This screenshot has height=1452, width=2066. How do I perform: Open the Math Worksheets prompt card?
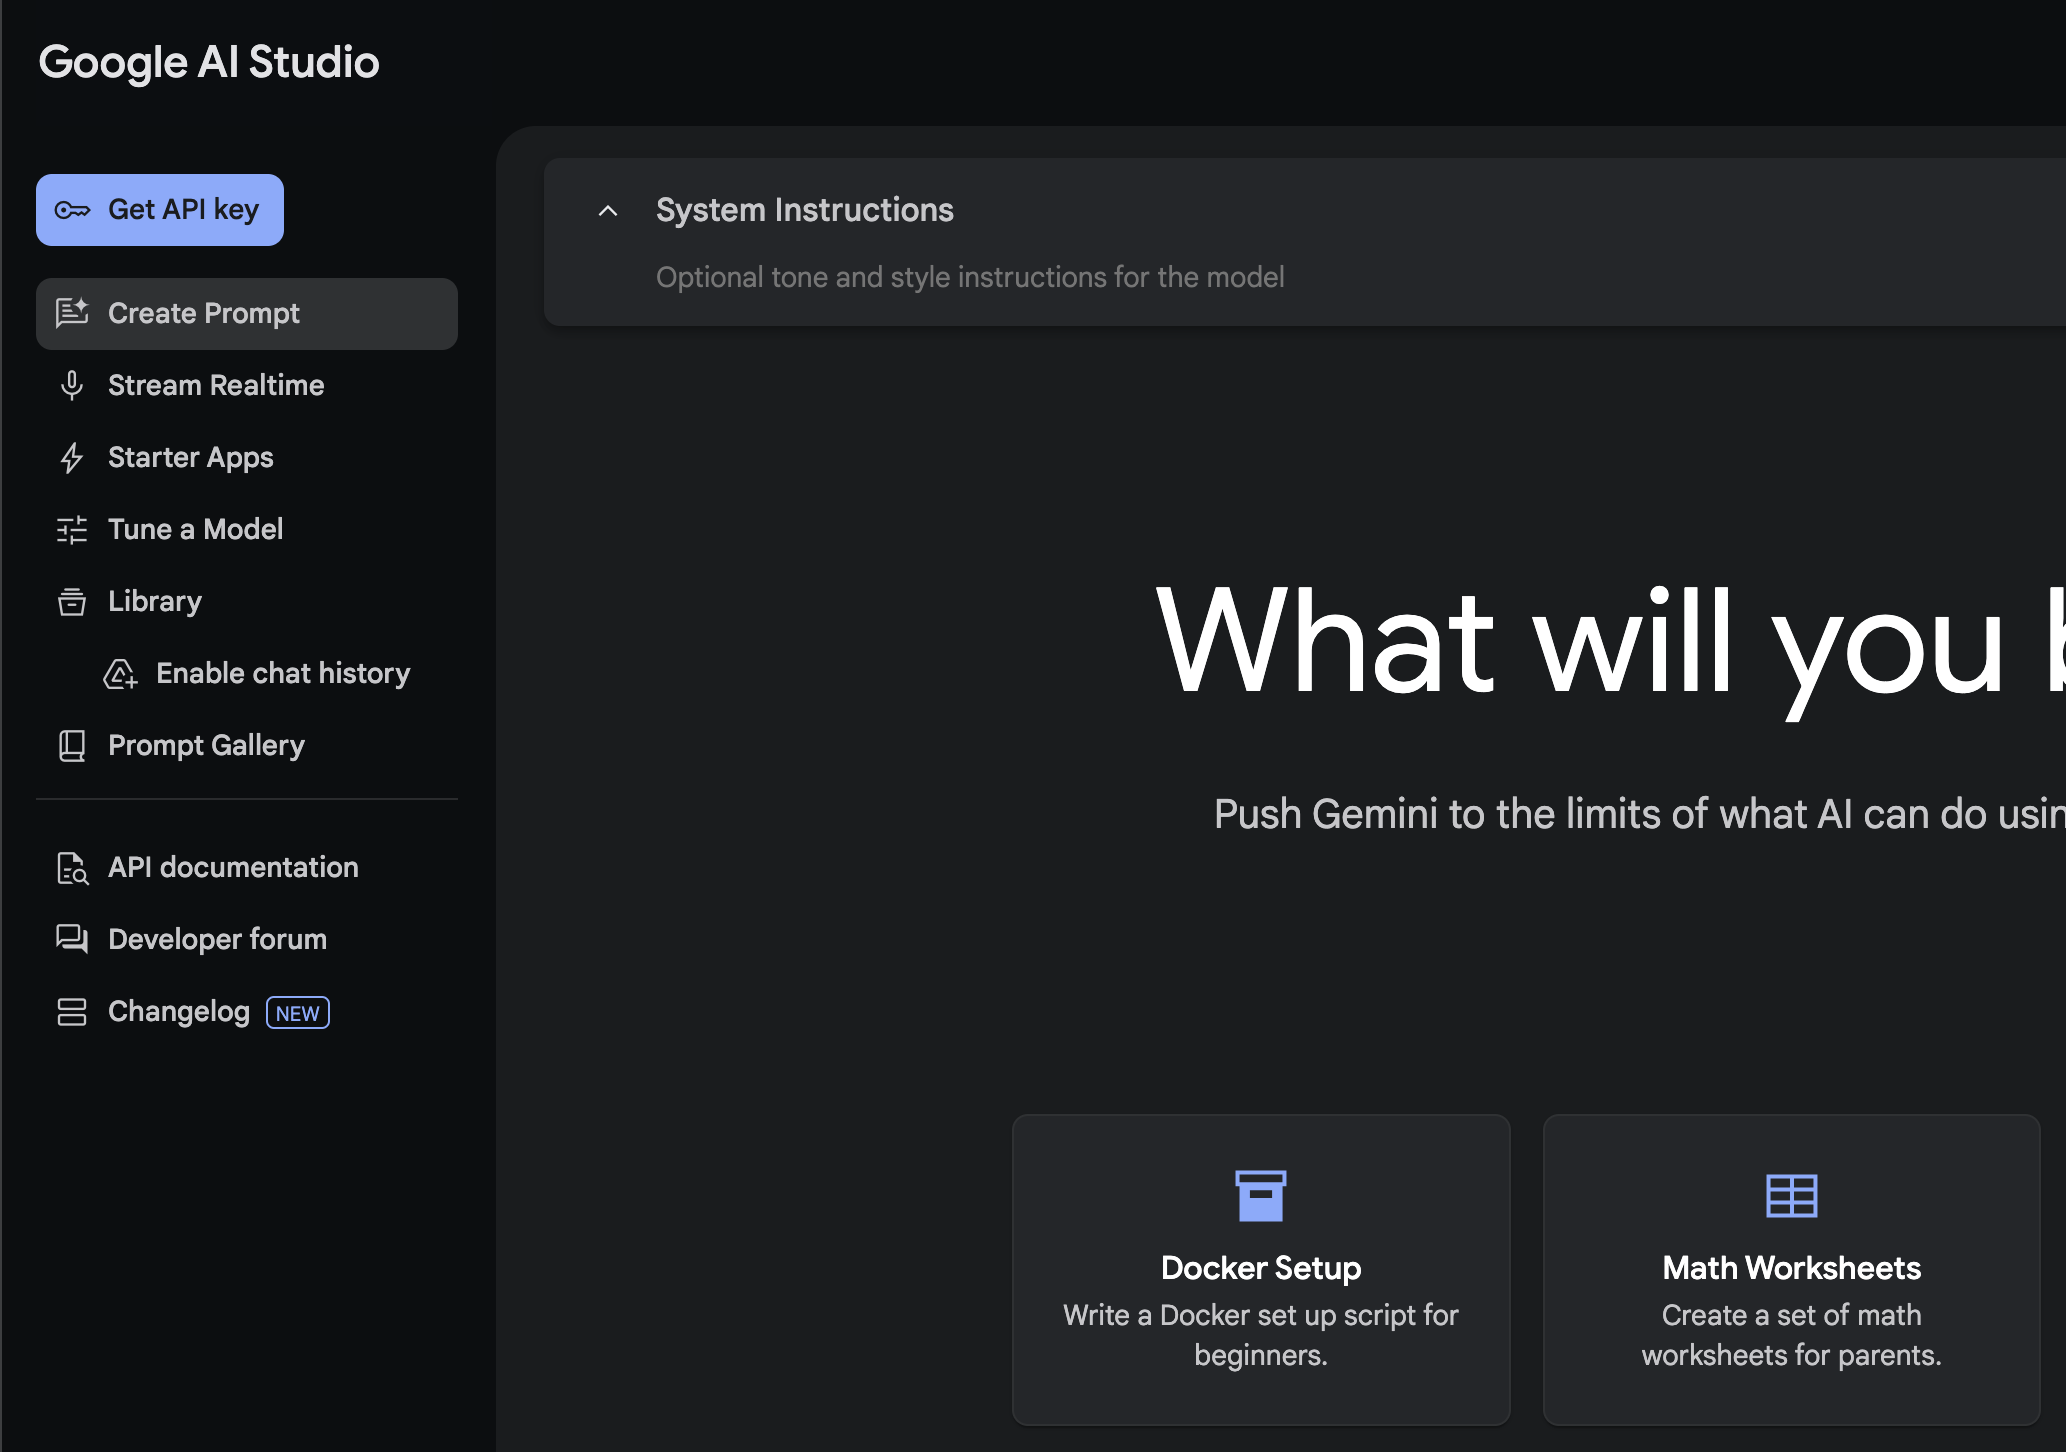coord(1791,1269)
